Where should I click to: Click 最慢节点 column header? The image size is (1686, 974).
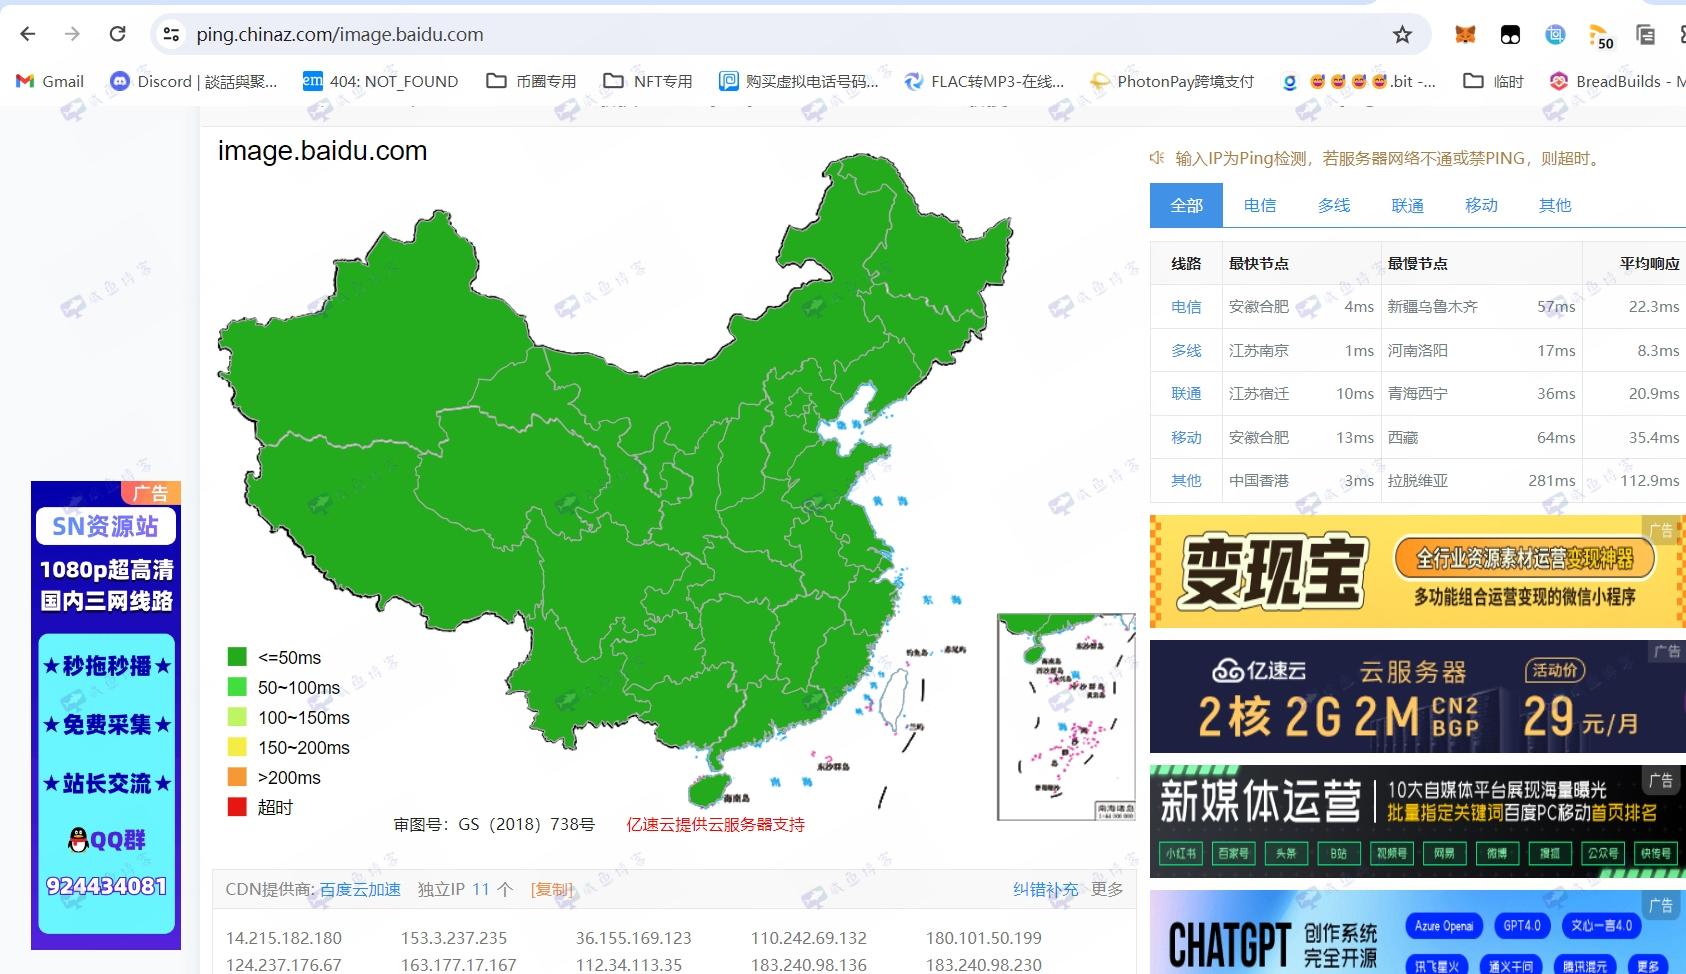[1417, 263]
